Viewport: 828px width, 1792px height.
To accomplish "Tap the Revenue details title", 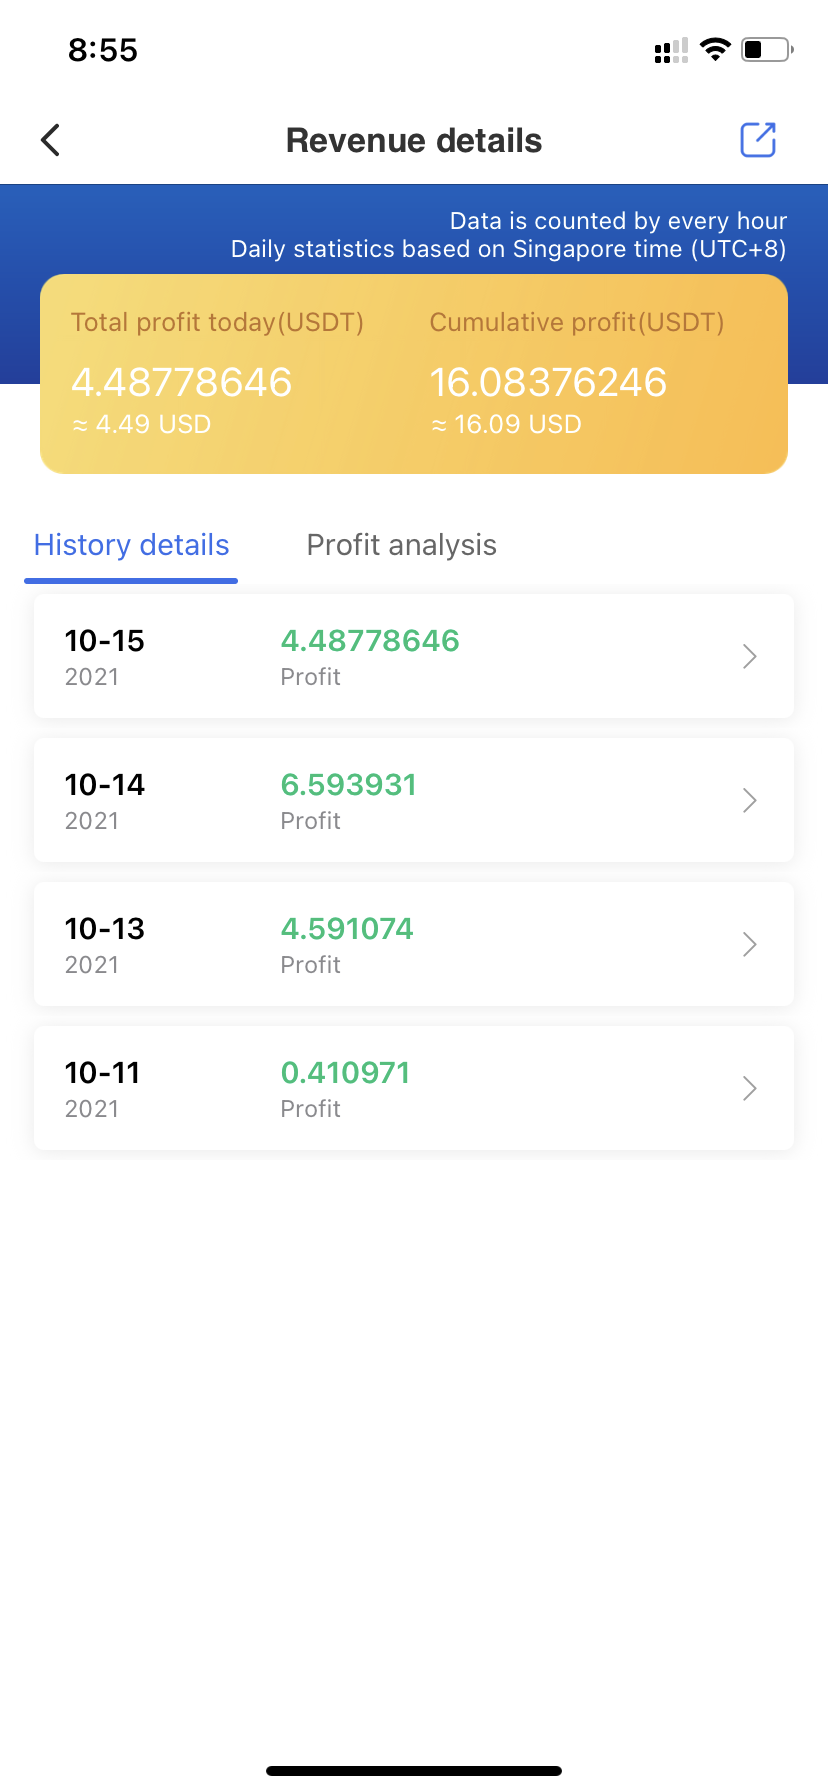I will (x=414, y=141).
